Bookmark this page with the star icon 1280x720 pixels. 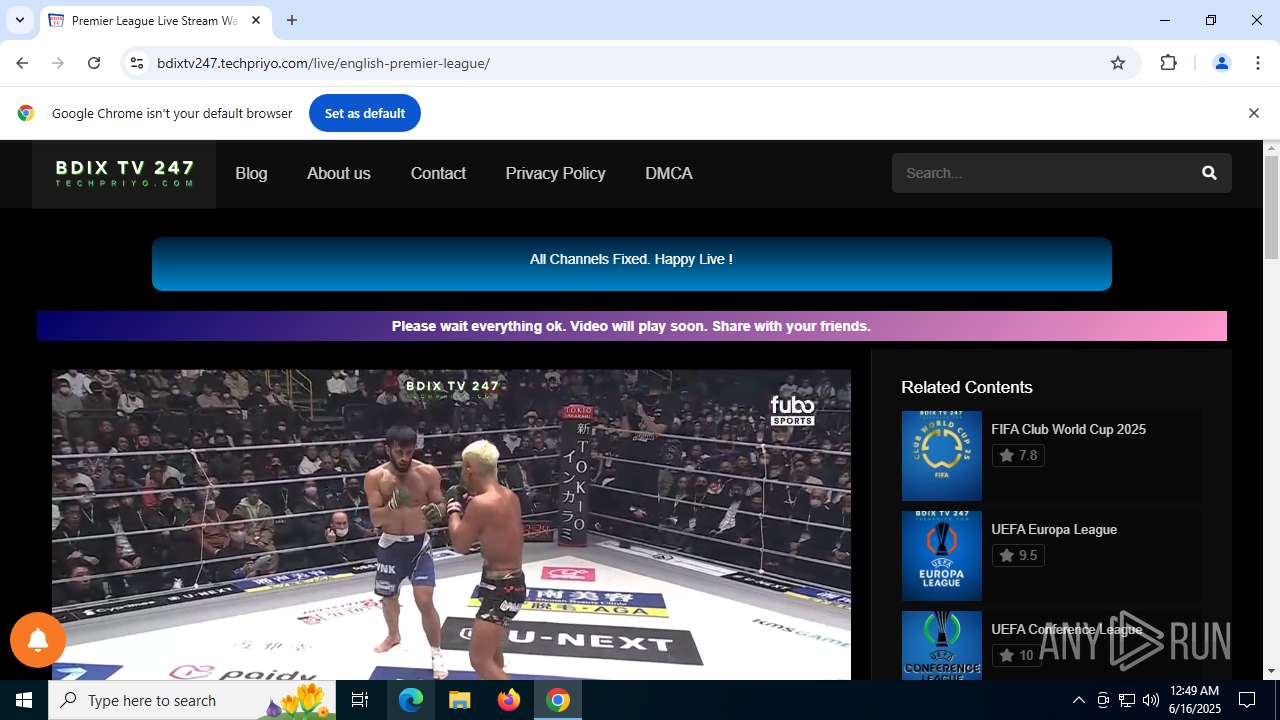point(1118,63)
